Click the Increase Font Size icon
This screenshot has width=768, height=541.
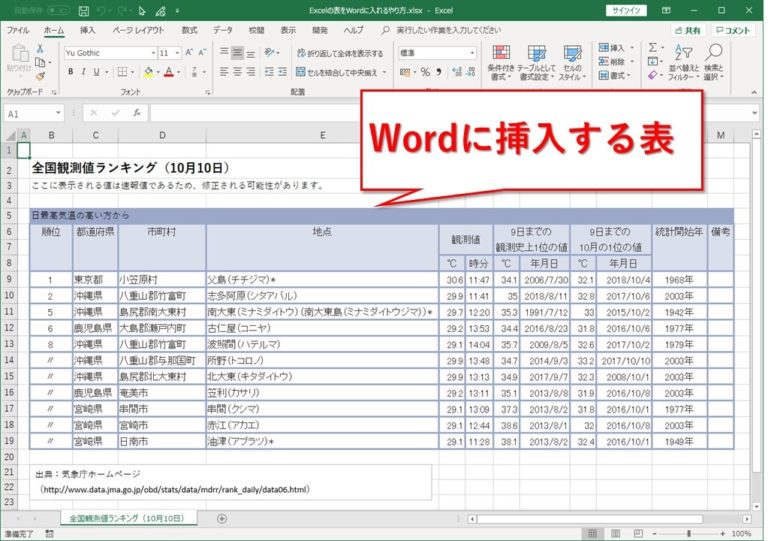189,52
